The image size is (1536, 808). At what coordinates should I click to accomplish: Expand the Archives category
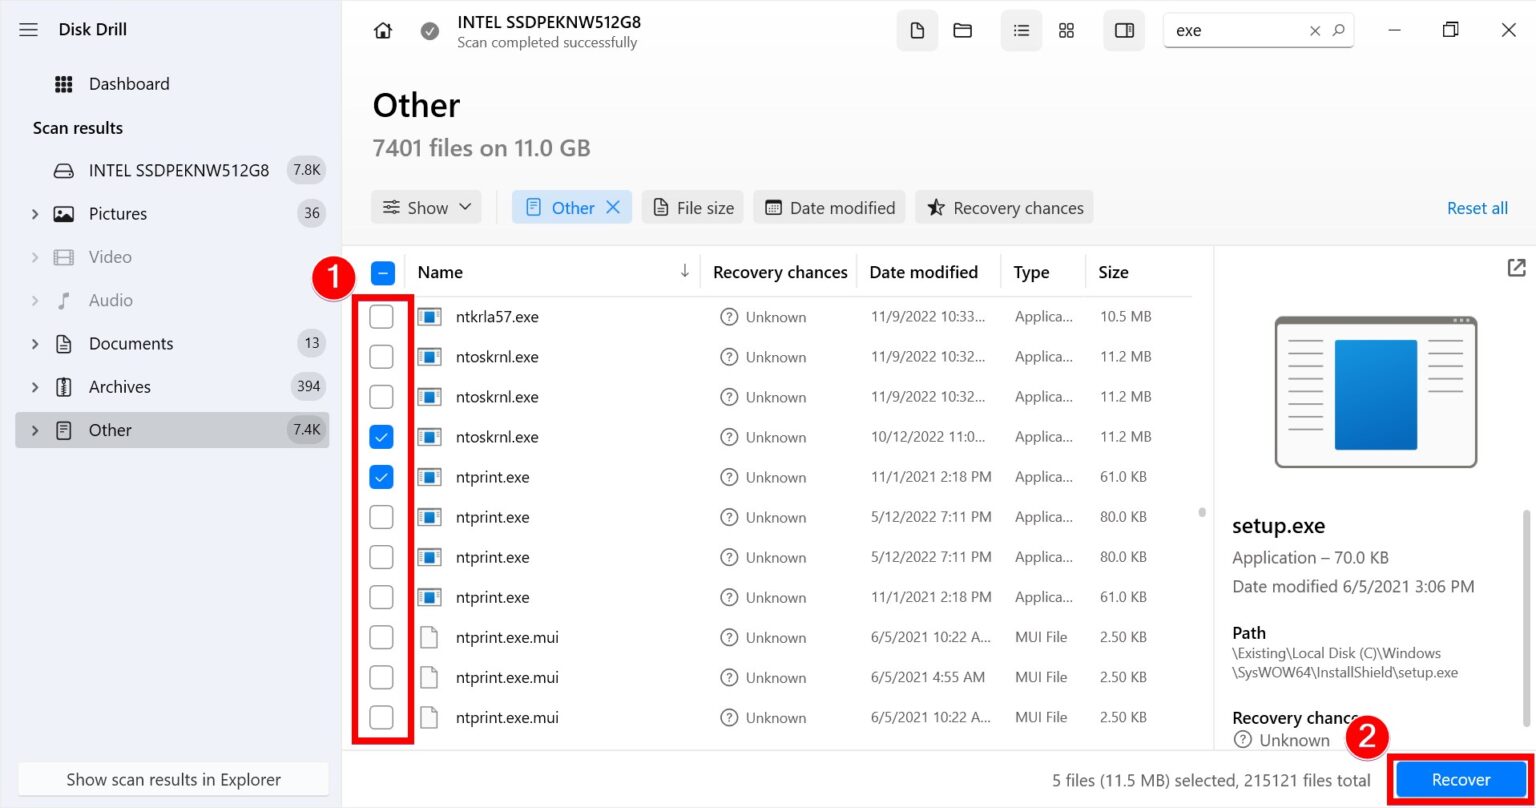click(36, 386)
